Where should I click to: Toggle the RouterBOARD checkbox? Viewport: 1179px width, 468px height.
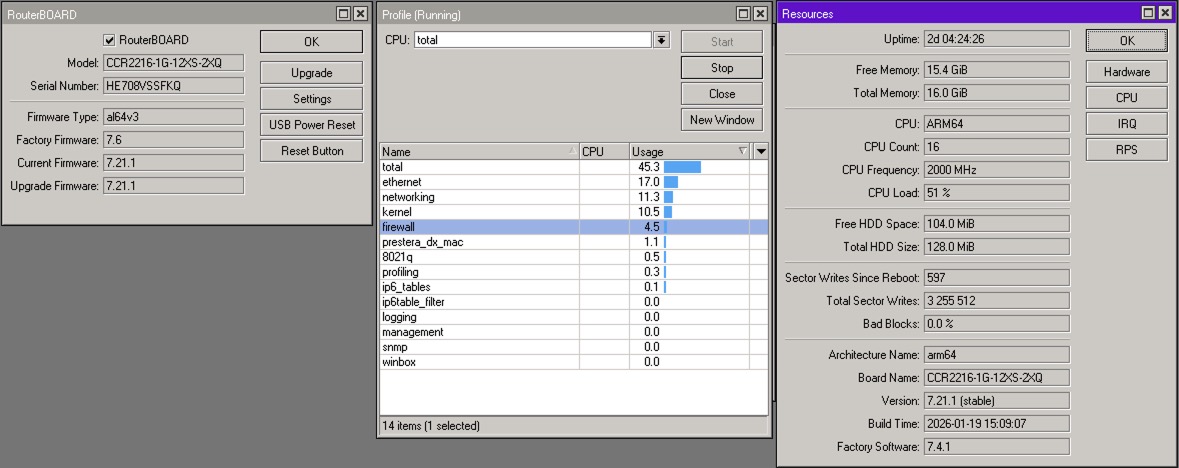click(109, 40)
